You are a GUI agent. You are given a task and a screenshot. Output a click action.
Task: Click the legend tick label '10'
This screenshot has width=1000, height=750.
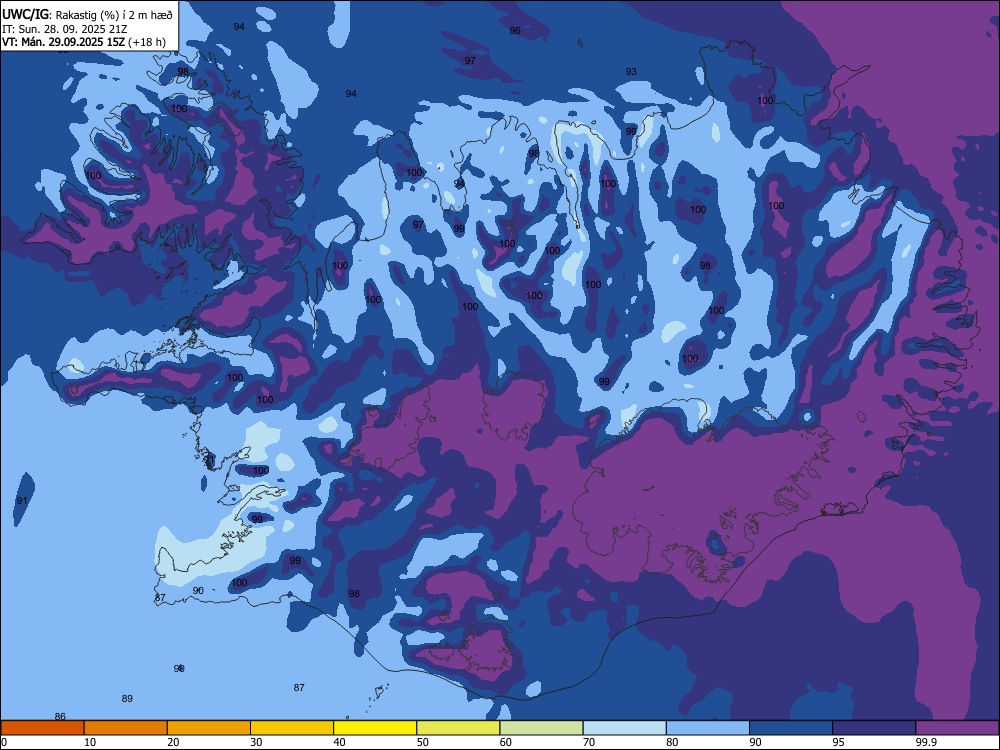90,742
